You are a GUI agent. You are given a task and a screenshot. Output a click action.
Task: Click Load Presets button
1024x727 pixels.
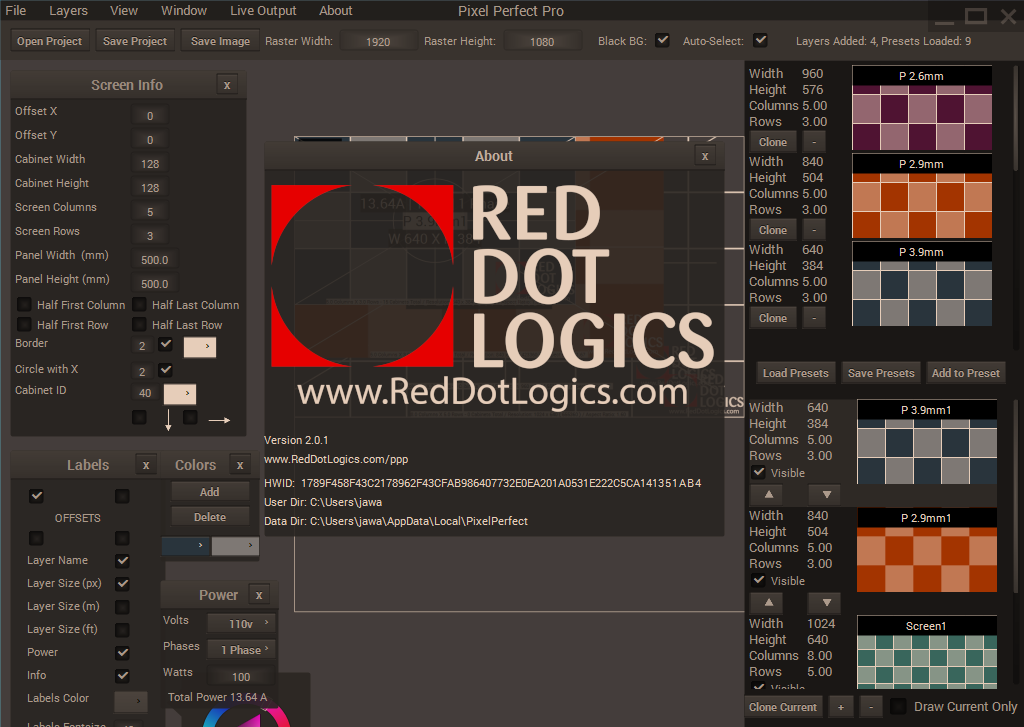pyautogui.click(x=795, y=373)
